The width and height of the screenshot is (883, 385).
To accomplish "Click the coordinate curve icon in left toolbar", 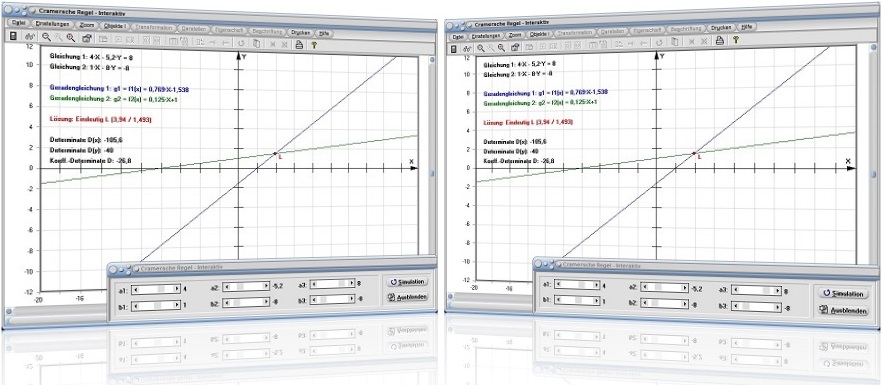I will pos(29,37).
